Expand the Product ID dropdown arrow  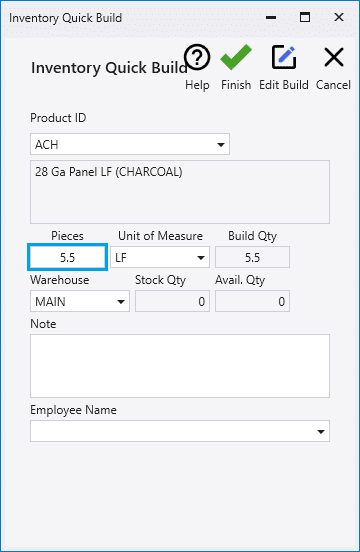(221, 144)
